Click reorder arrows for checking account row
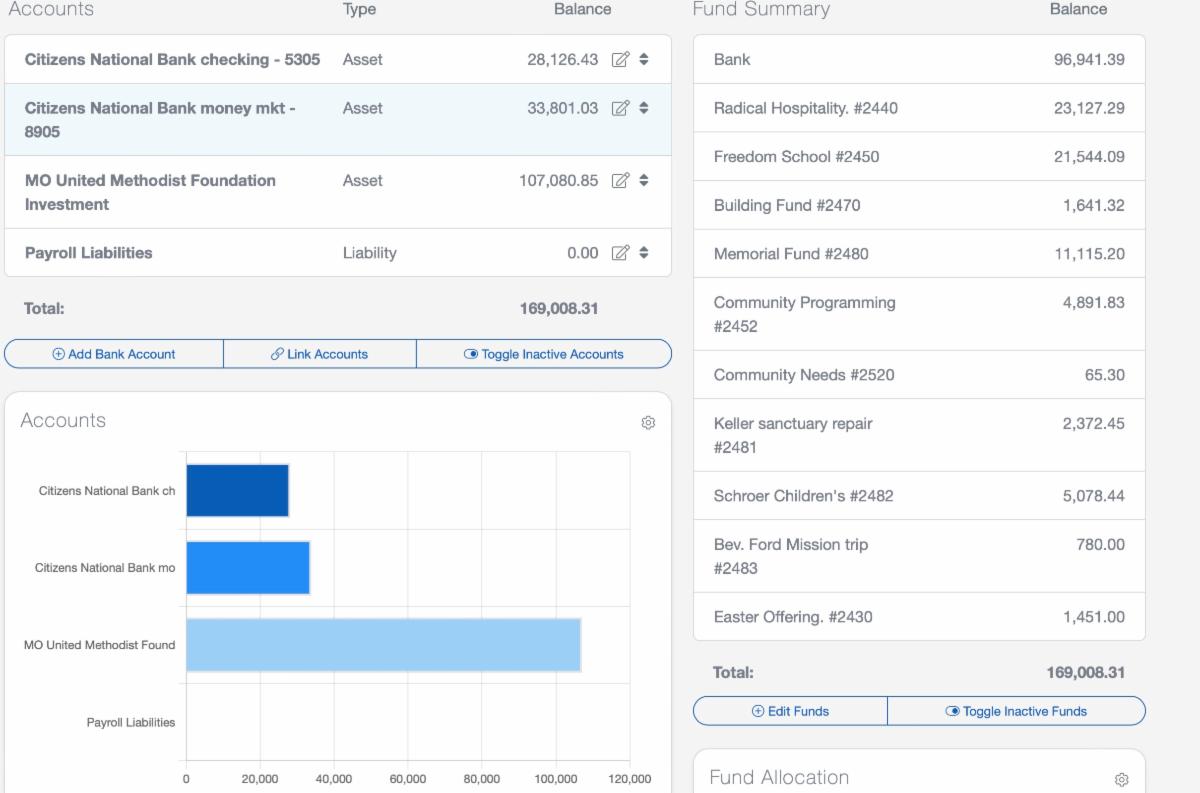1200x793 pixels. point(644,60)
